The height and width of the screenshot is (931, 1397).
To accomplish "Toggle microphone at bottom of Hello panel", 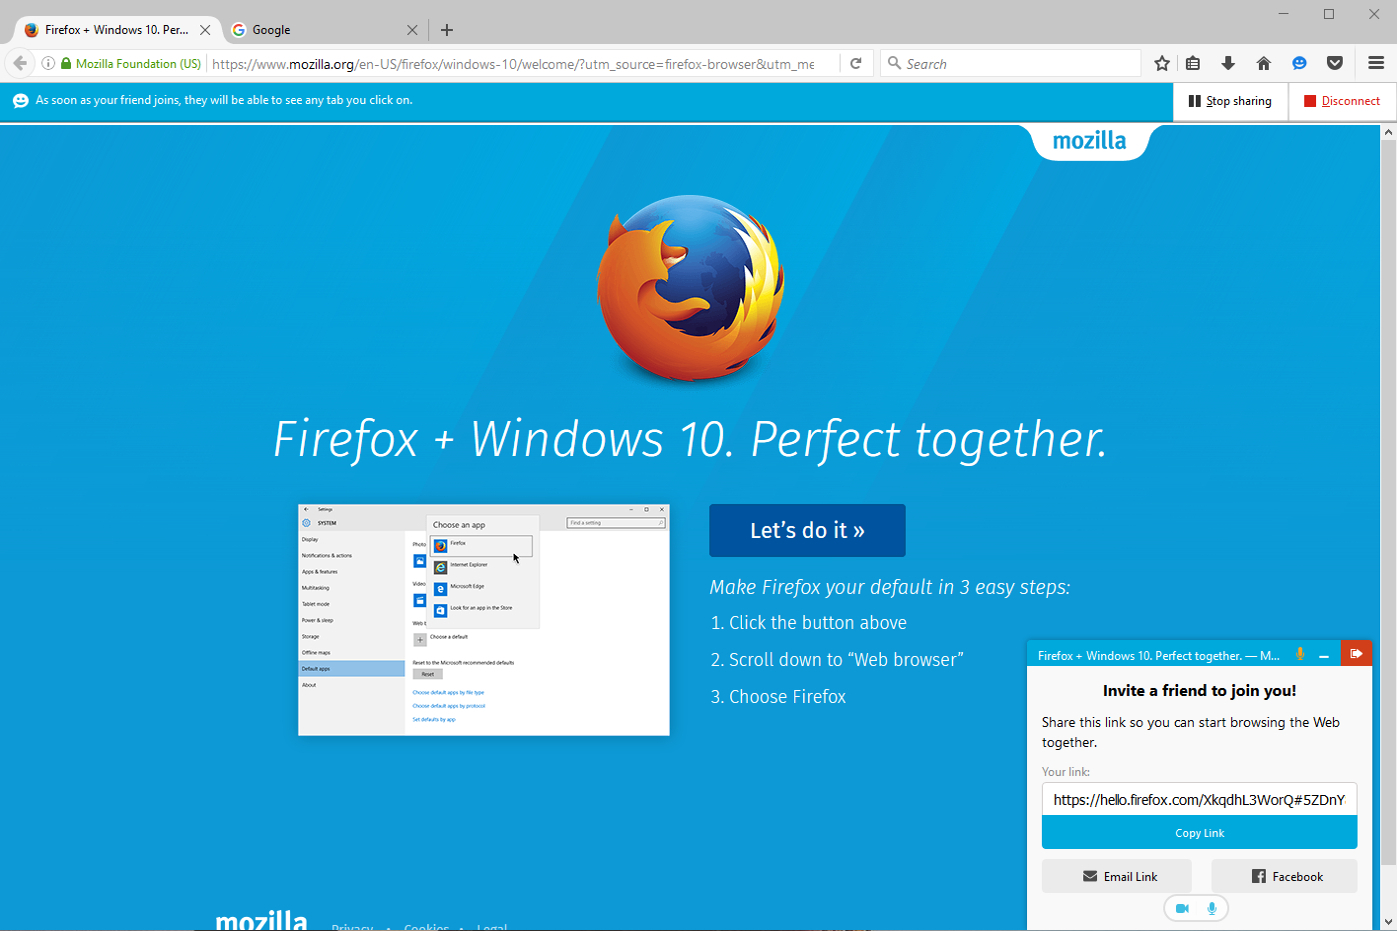I will click(1212, 908).
